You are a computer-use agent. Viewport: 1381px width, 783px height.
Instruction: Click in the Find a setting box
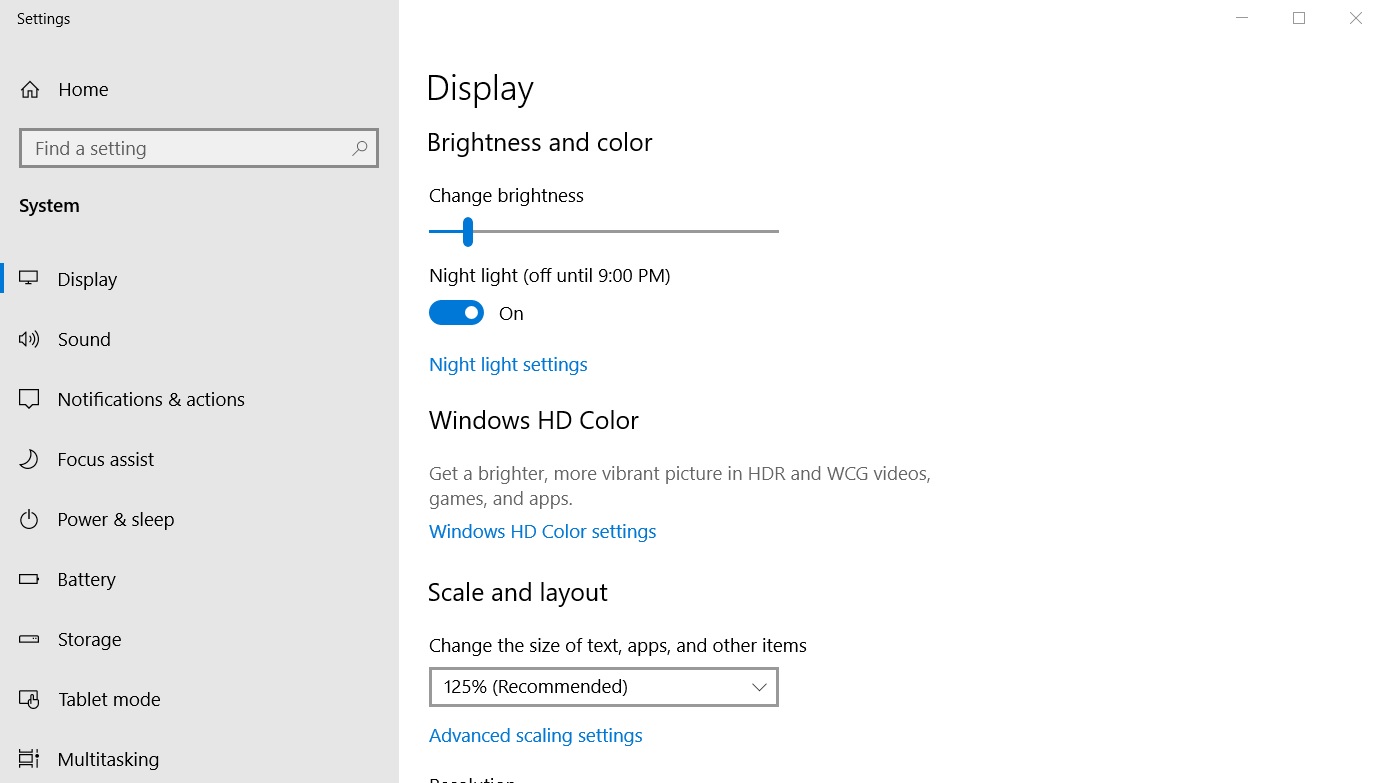(199, 148)
